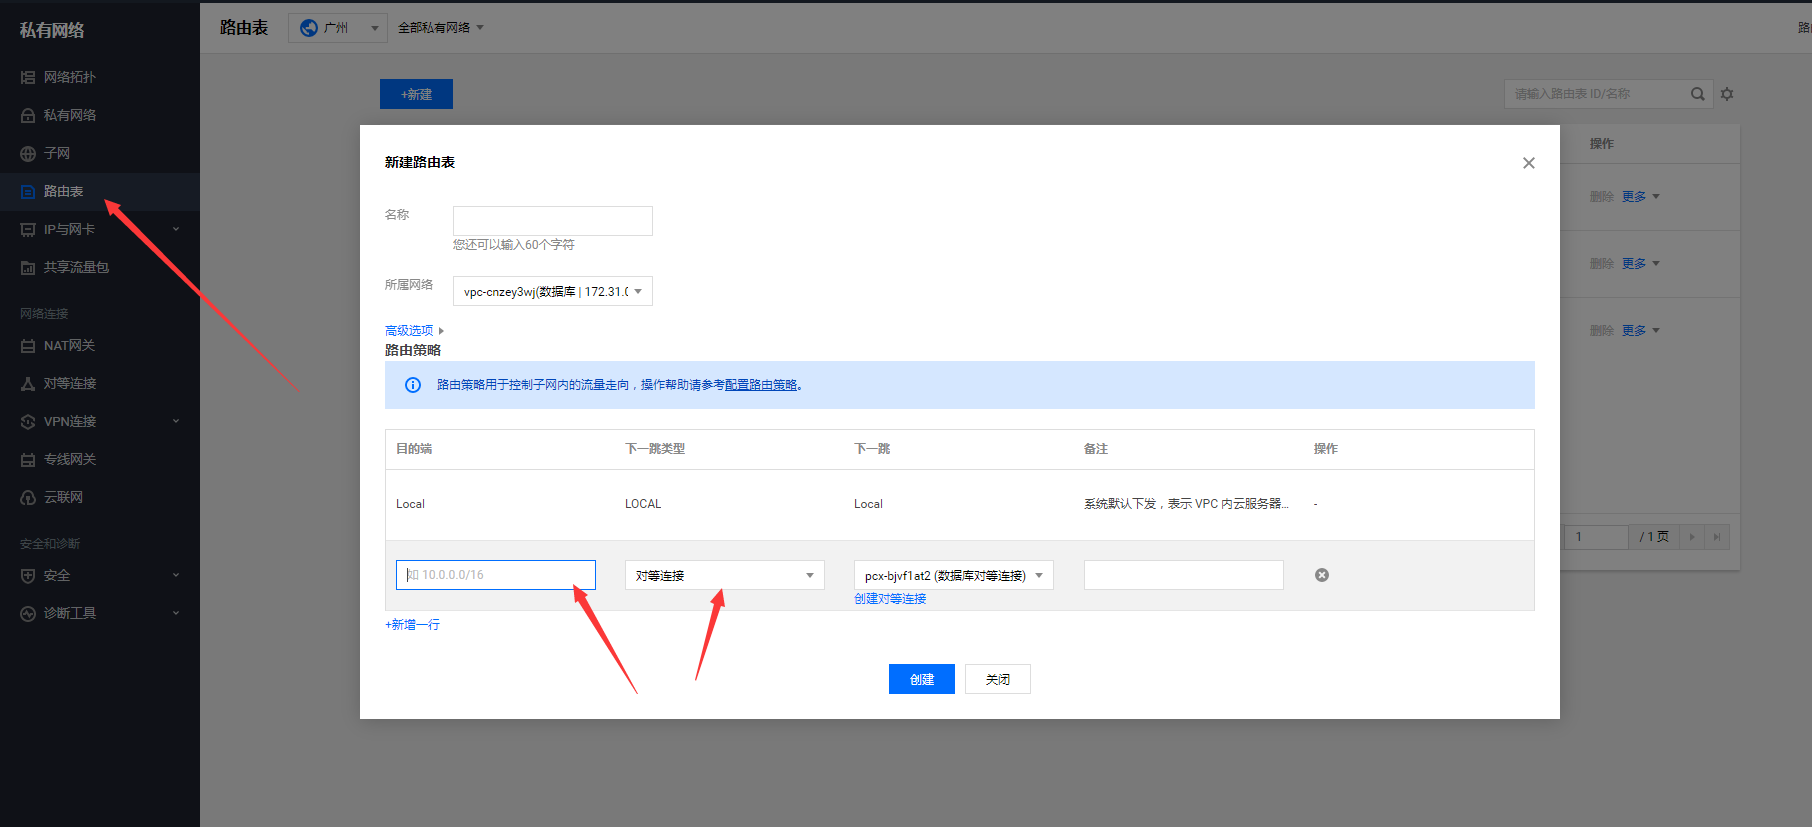Open the 下一跳类型 对等连接 dropdown
Image resolution: width=1812 pixels, height=827 pixels.
[x=724, y=575]
